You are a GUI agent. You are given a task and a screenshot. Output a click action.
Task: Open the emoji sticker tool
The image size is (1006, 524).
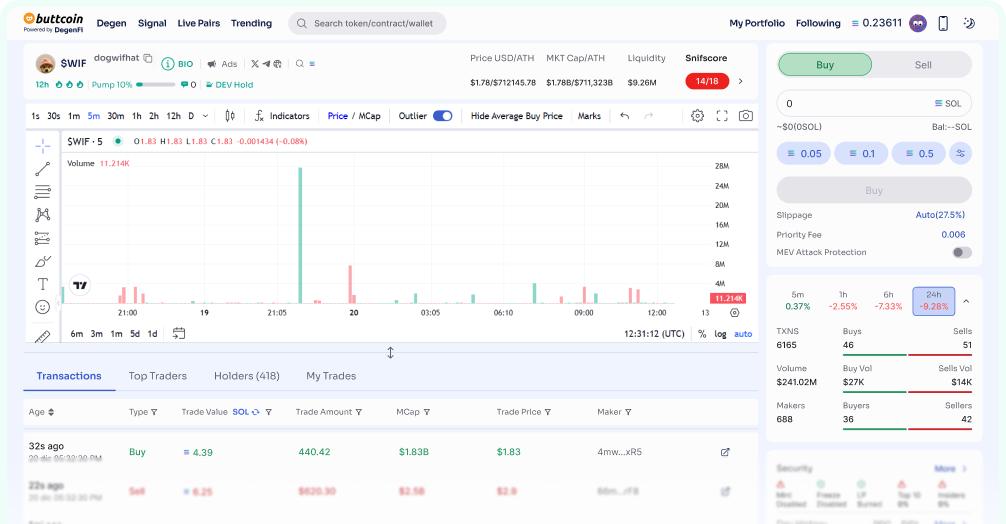(42, 307)
